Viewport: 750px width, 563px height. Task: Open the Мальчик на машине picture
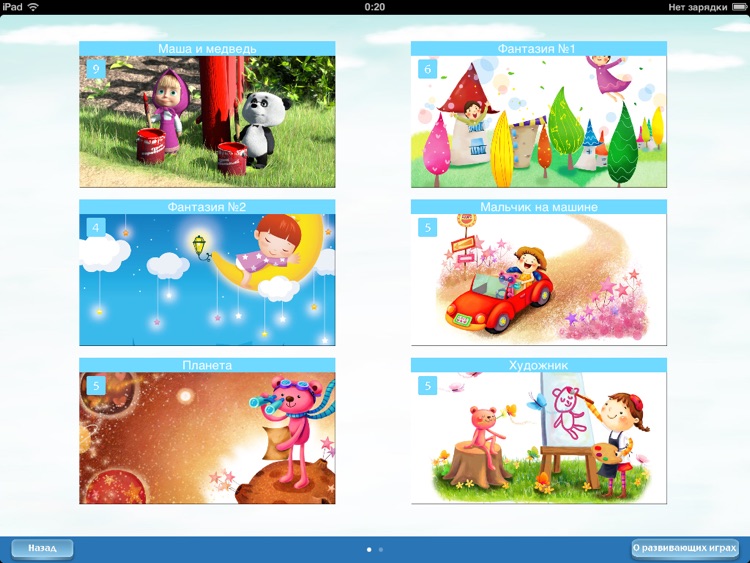coord(539,280)
